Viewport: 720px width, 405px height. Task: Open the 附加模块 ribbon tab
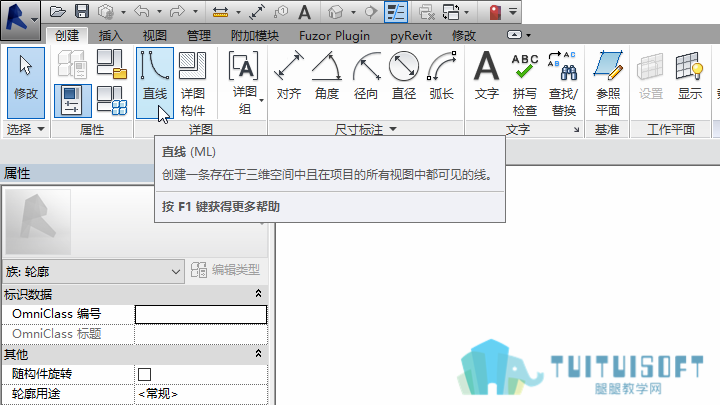pos(255,35)
